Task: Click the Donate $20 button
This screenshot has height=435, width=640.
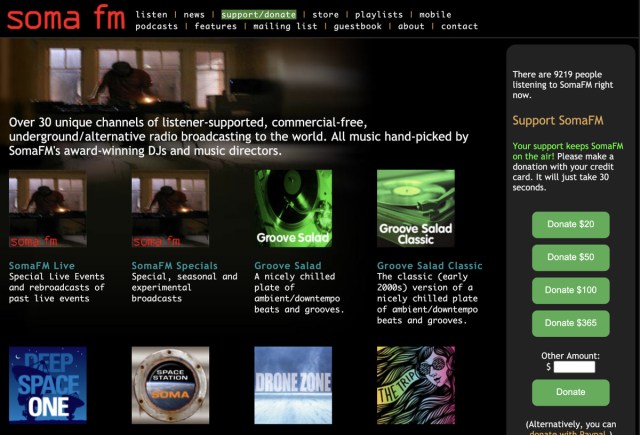Action: pyautogui.click(x=571, y=224)
